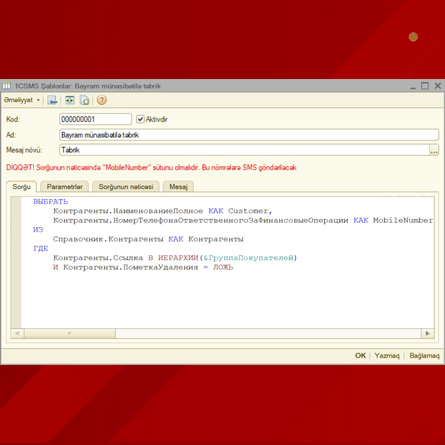This screenshot has height=445, width=445.
Task: Minimize the 1CSMS Şablonlar window
Action: [413, 87]
